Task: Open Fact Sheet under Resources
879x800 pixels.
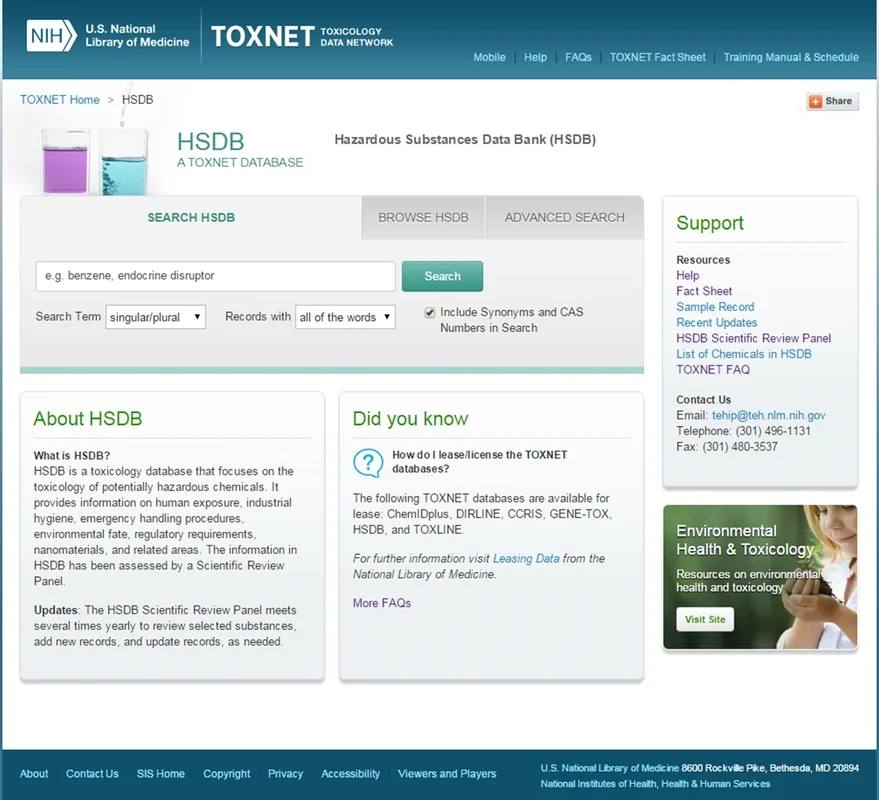Action: click(704, 291)
